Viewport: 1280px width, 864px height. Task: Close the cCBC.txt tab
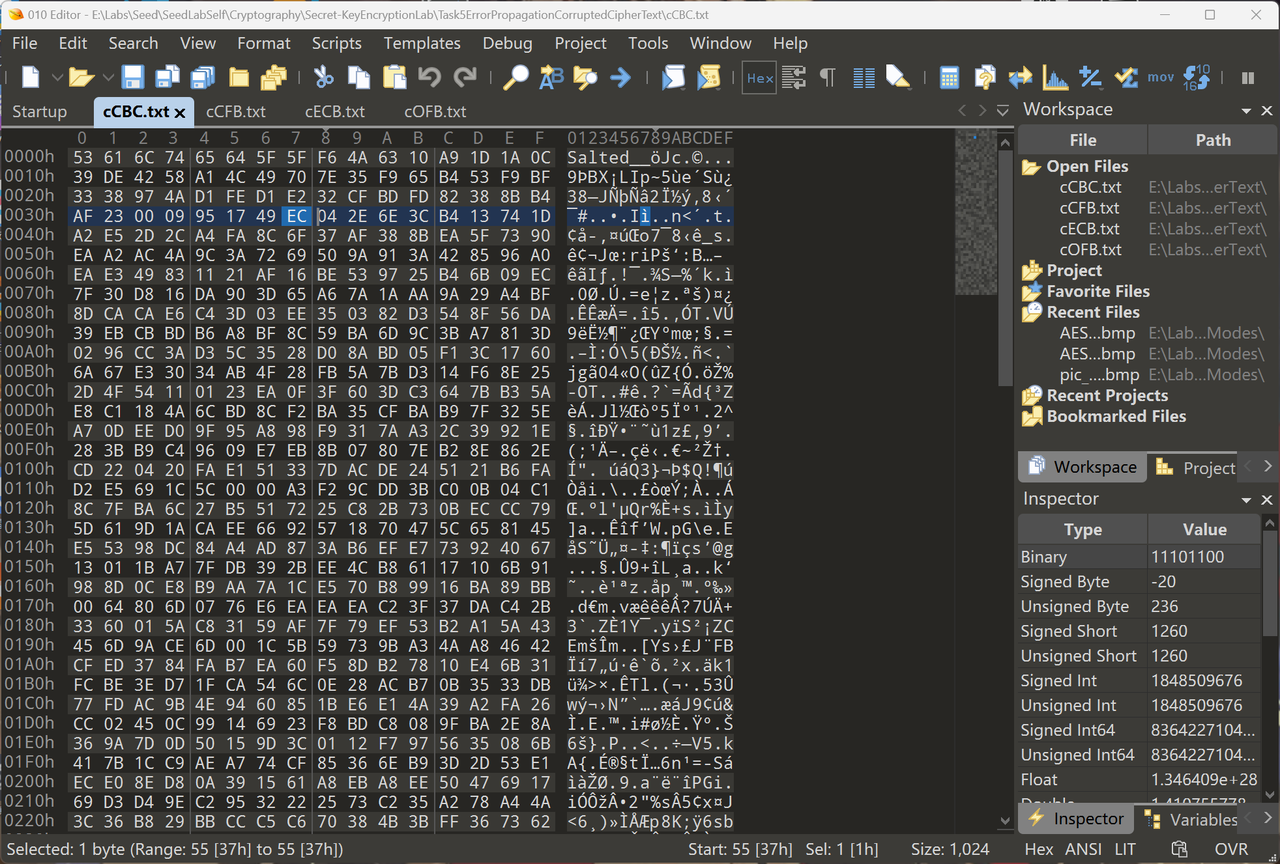coord(180,112)
